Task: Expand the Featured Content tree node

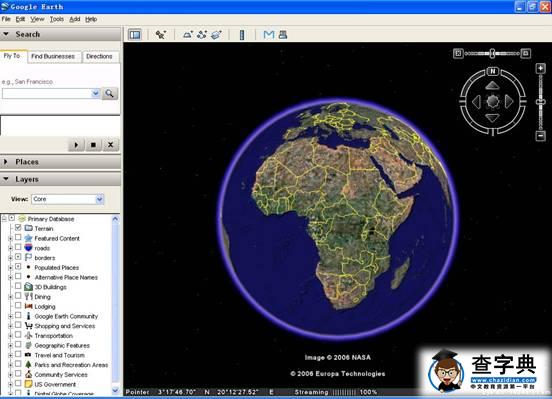Action: coord(10,238)
